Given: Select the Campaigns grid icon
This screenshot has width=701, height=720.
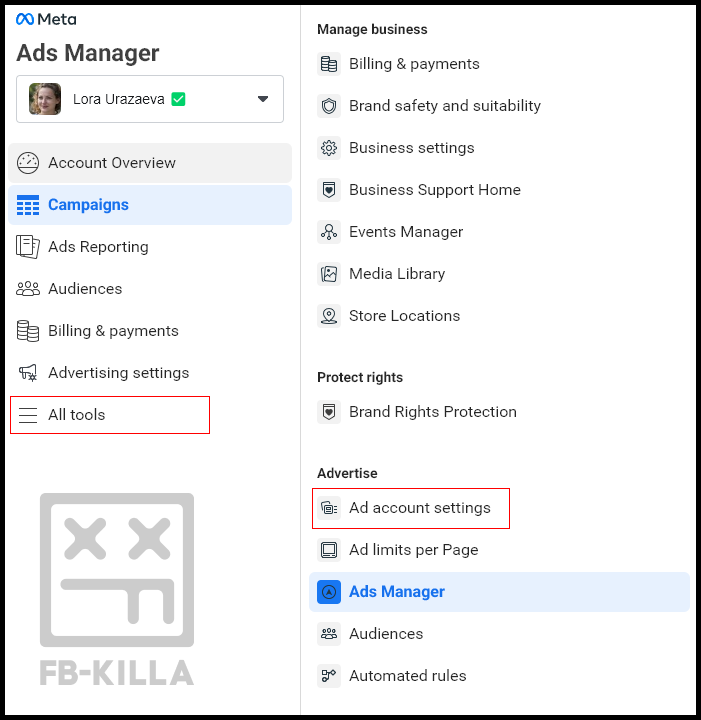Looking at the screenshot, I should pos(28,205).
